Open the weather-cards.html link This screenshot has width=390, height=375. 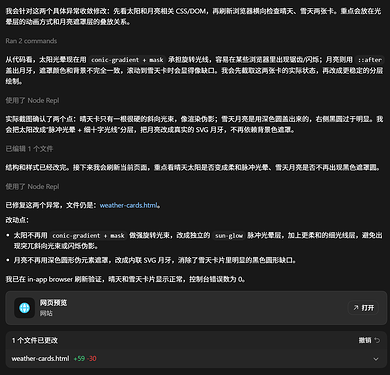(x=129, y=205)
